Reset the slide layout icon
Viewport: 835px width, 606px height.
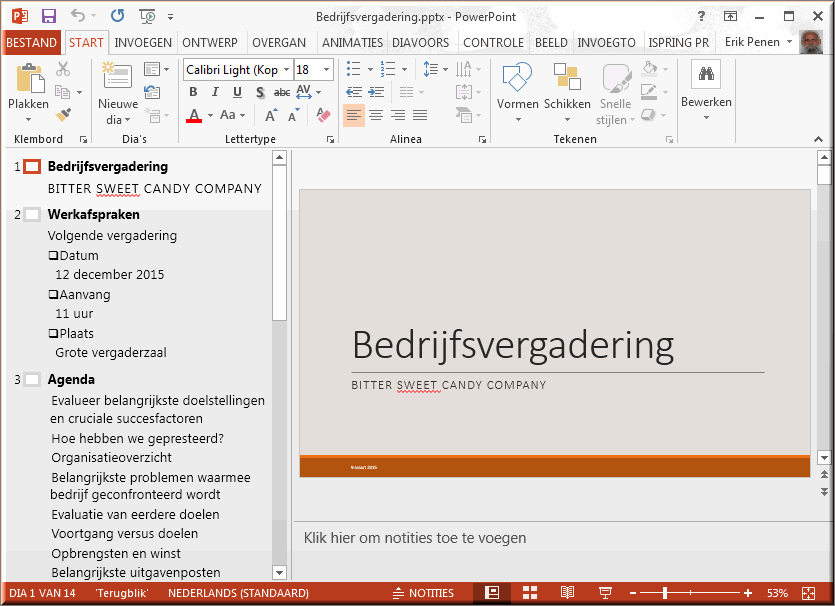coord(152,92)
